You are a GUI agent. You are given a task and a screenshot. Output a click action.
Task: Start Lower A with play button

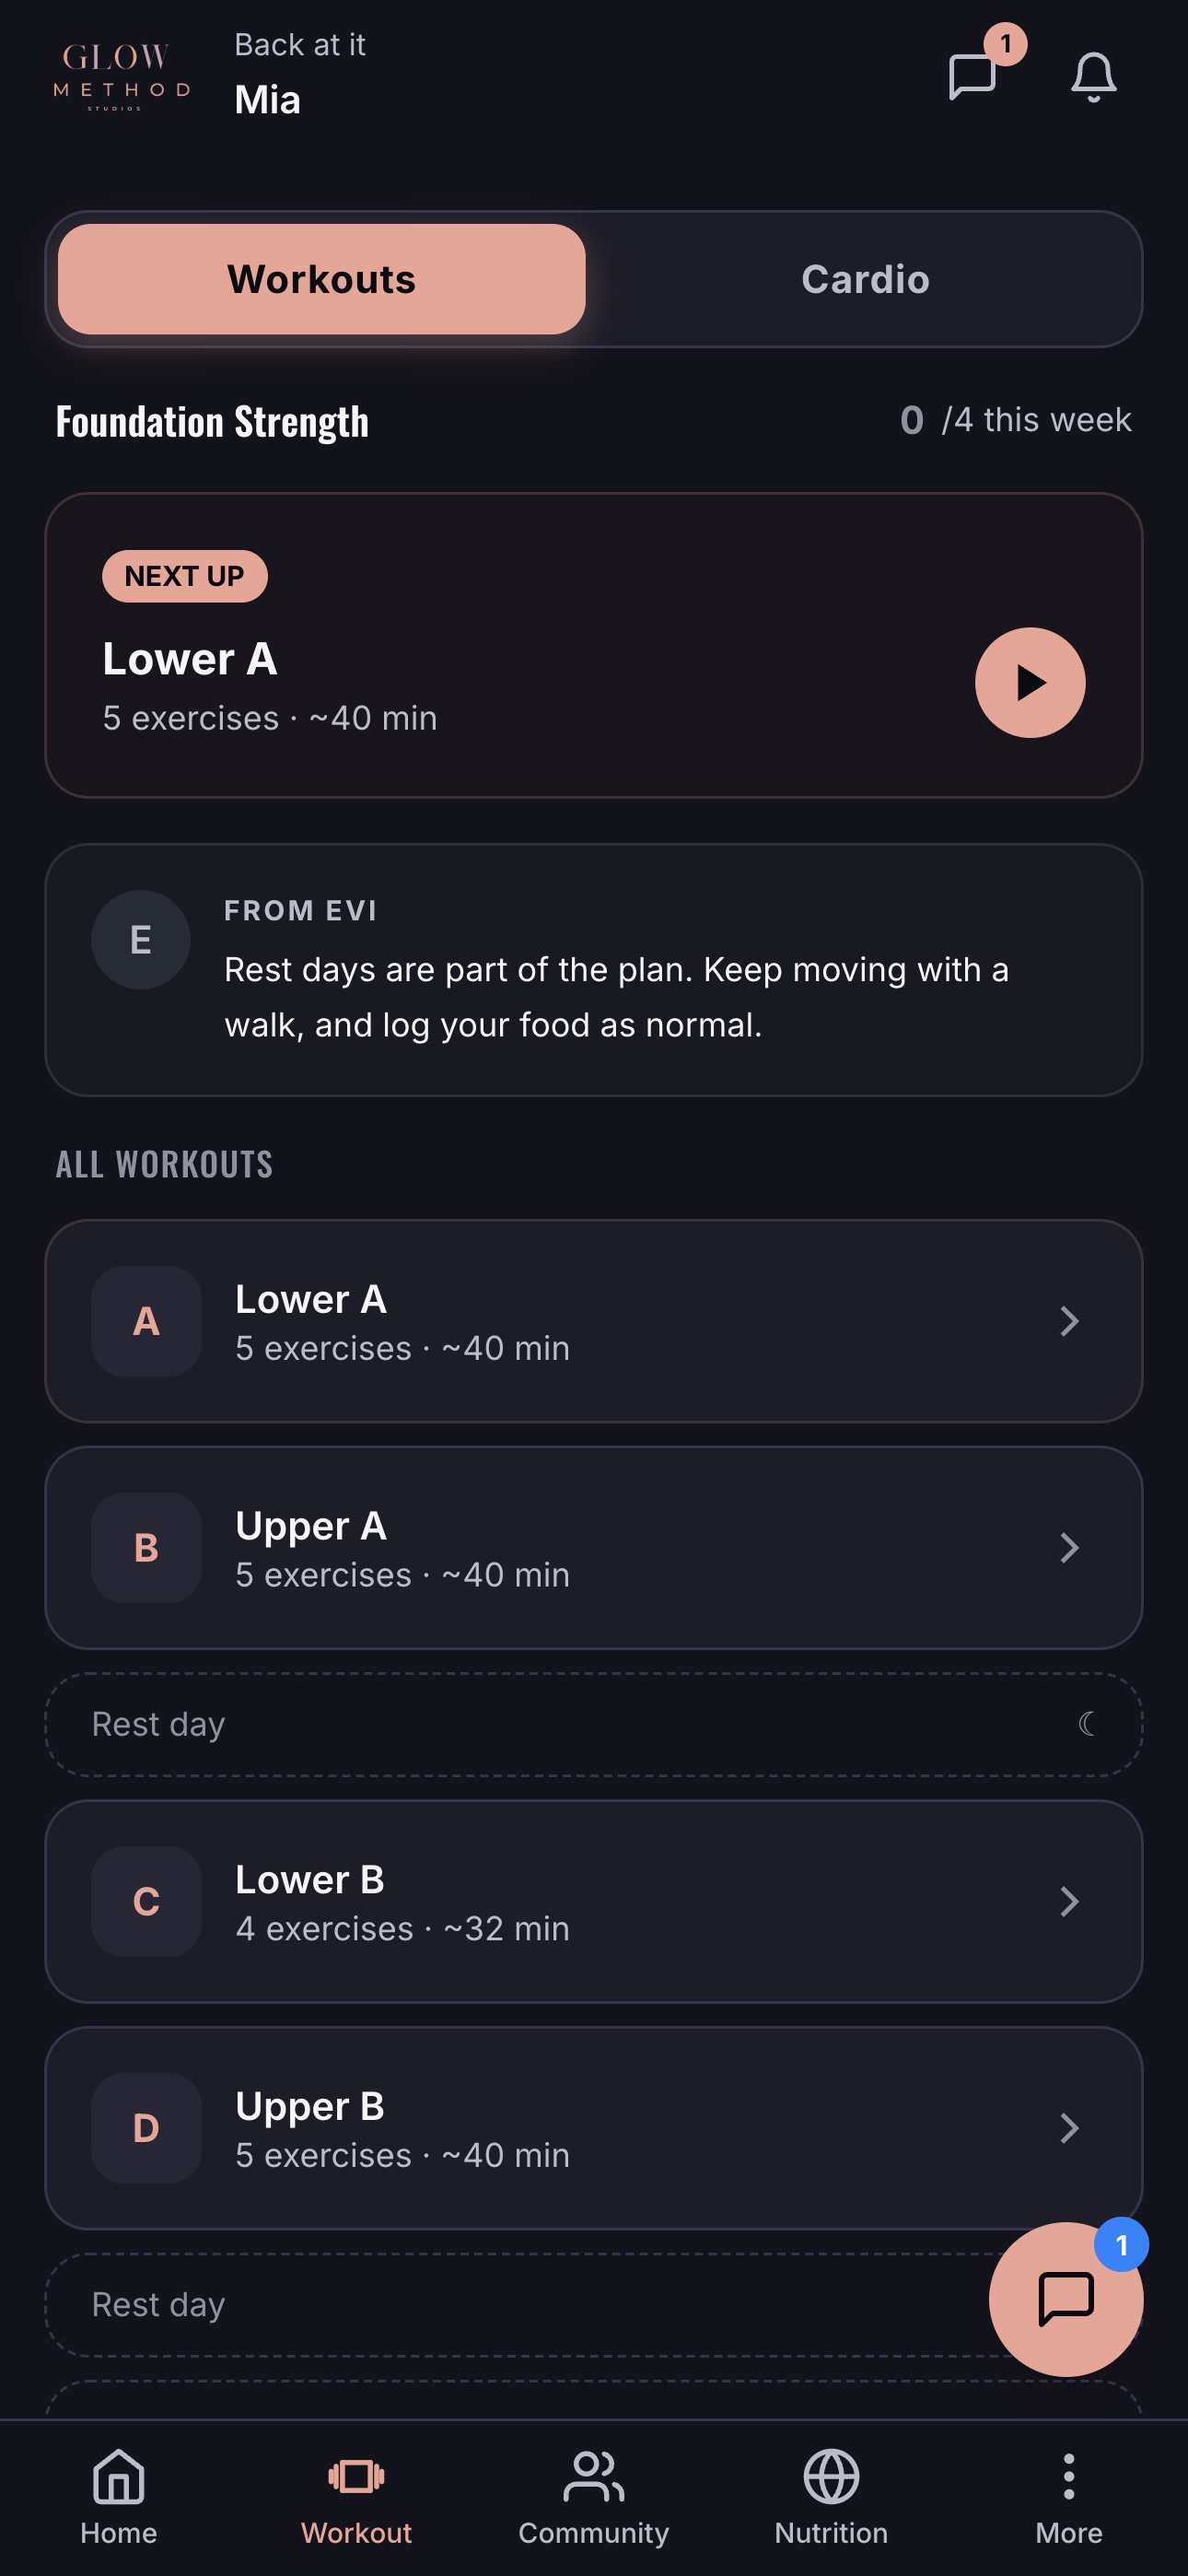coord(1030,683)
